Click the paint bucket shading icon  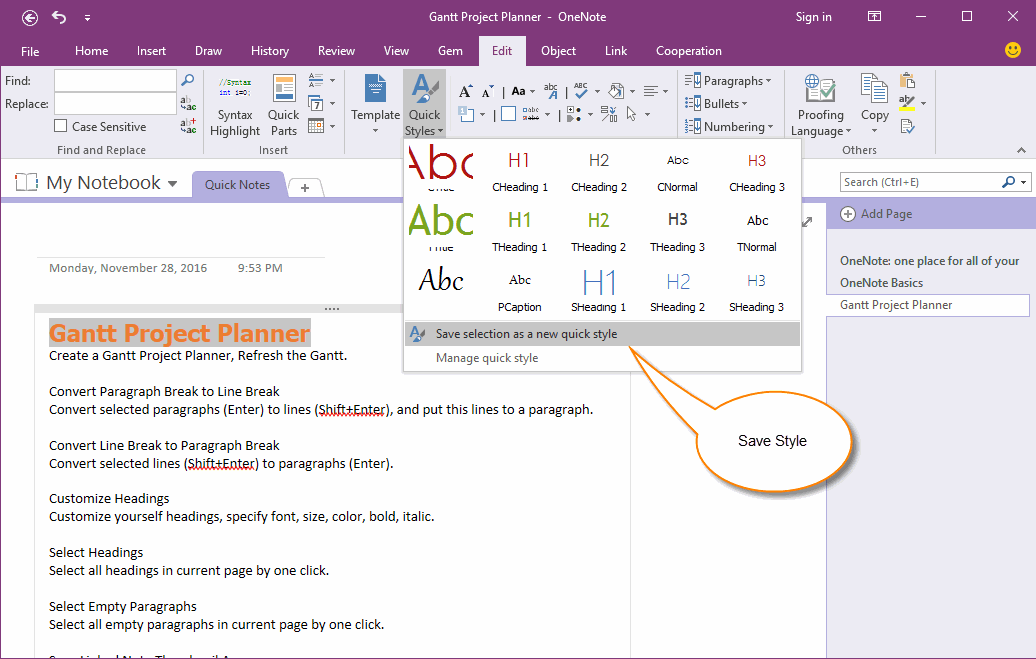tap(616, 91)
